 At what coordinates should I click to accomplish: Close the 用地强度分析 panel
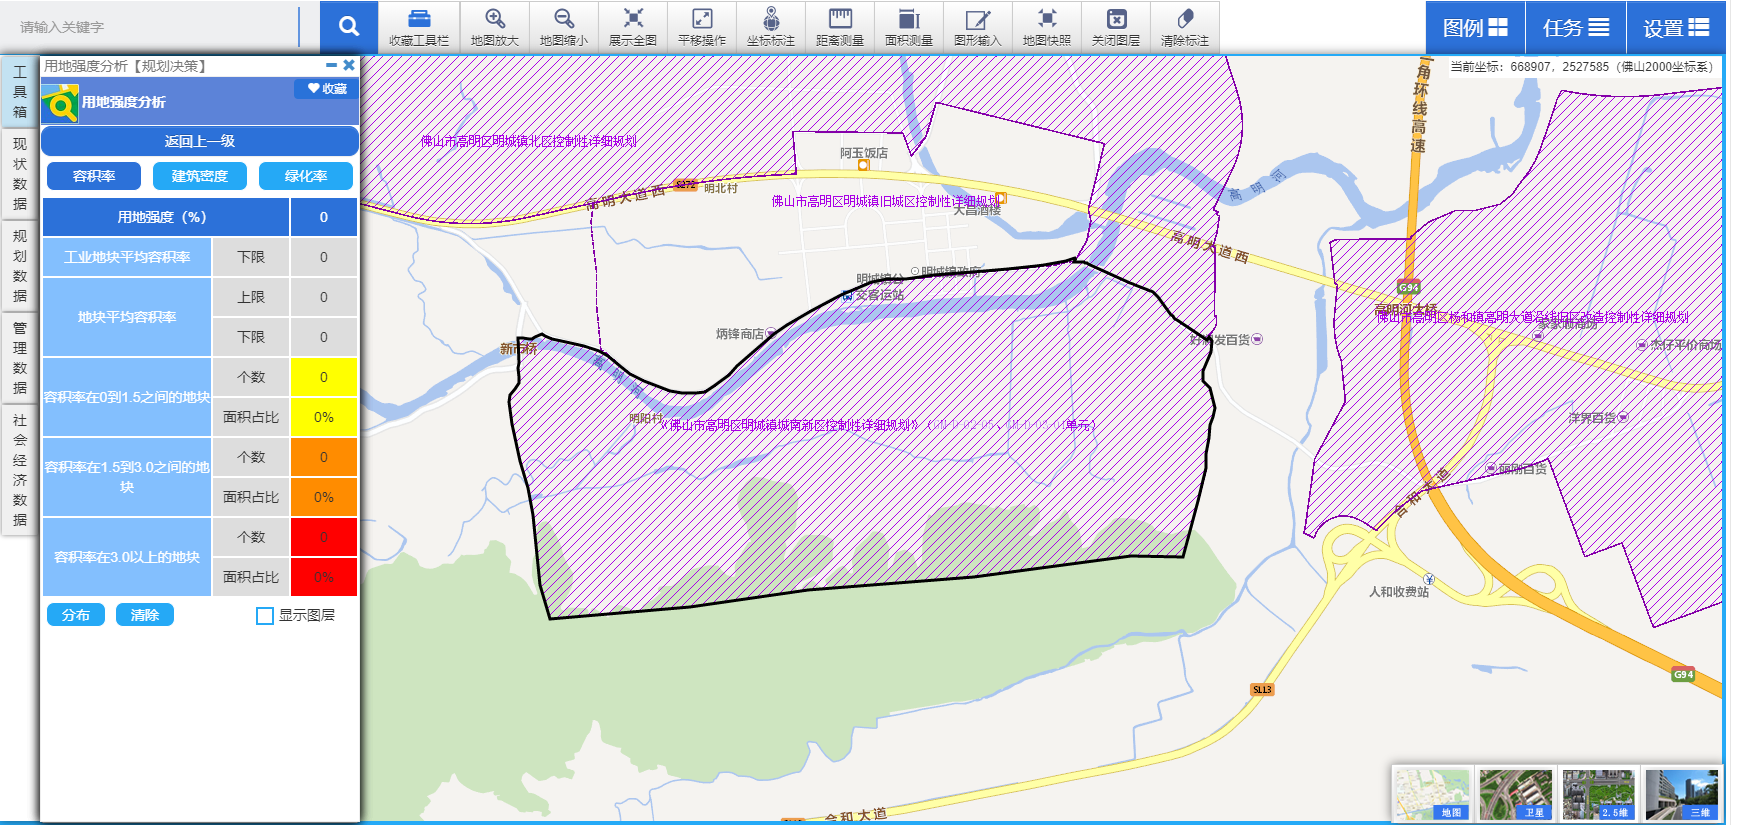pos(349,65)
